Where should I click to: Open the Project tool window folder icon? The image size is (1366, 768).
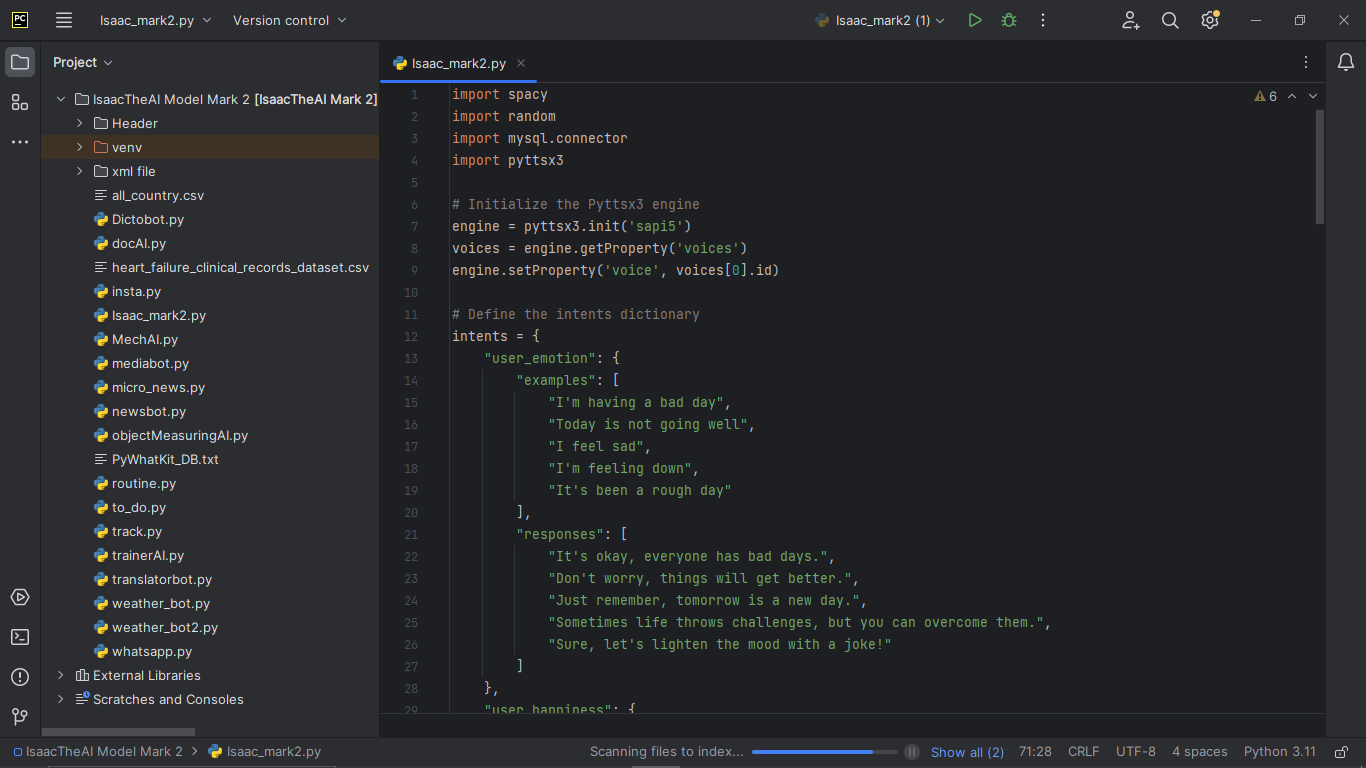pyautogui.click(x=20, y=62)
